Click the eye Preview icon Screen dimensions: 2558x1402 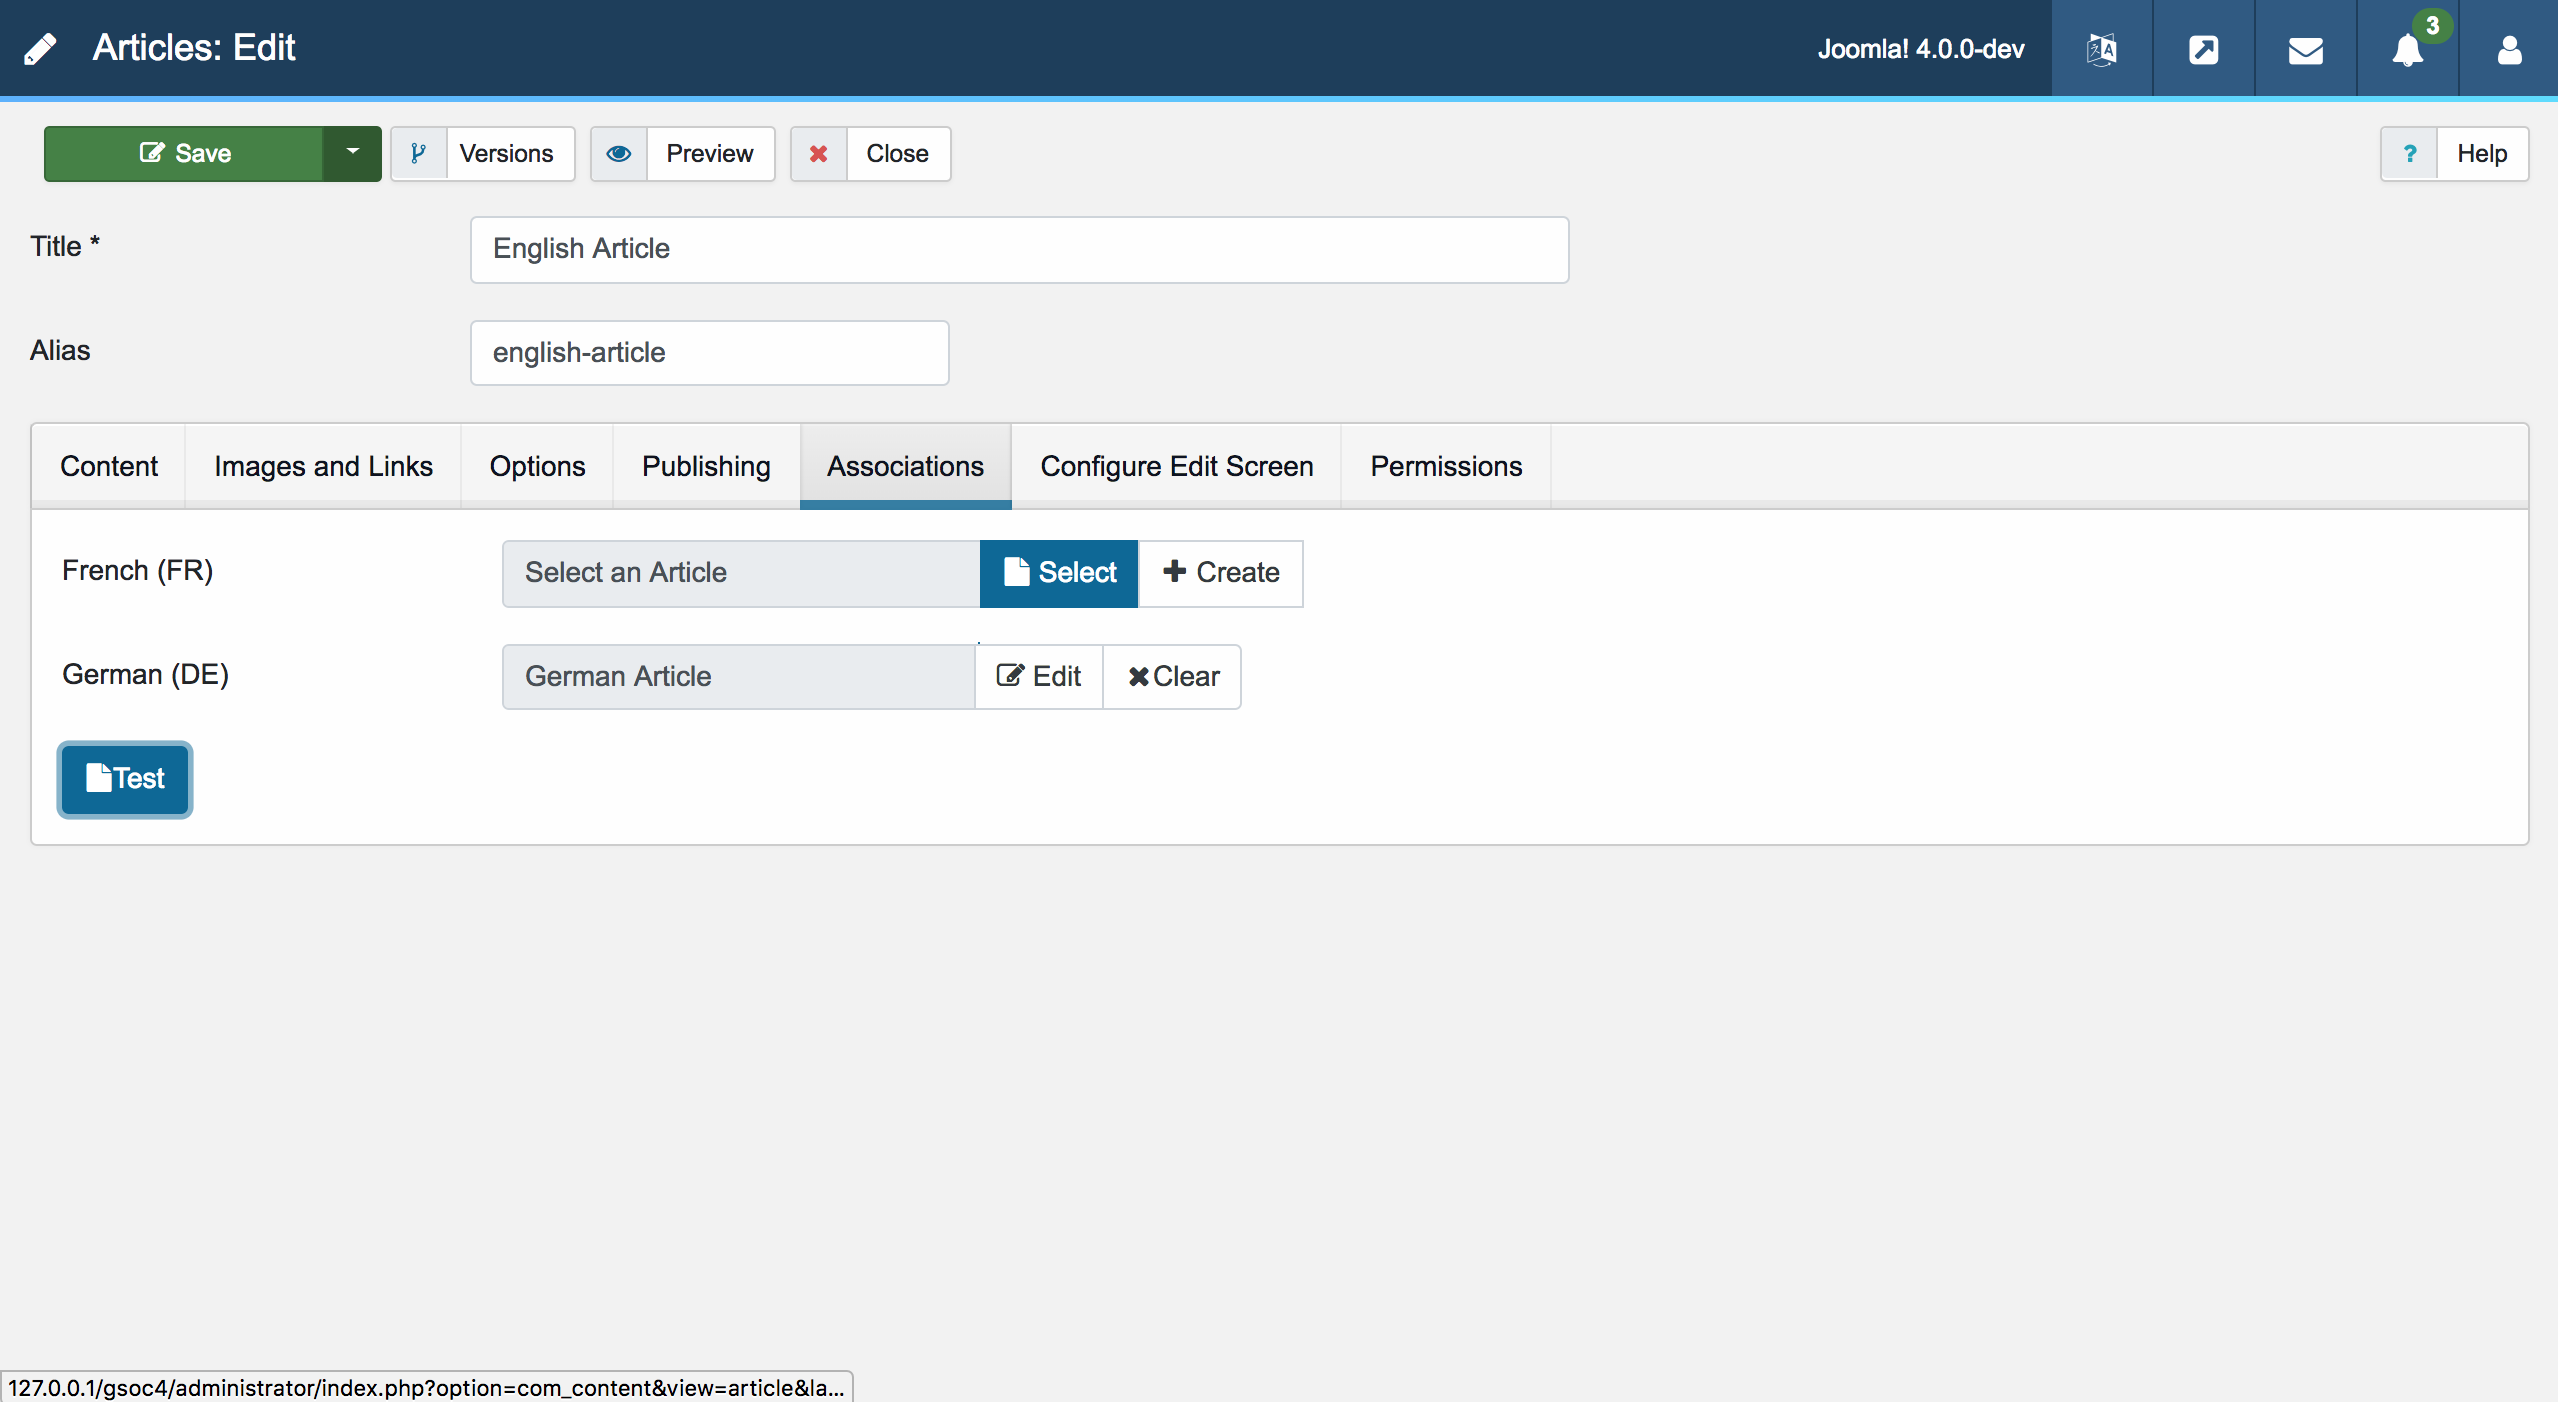click(619, 153)
